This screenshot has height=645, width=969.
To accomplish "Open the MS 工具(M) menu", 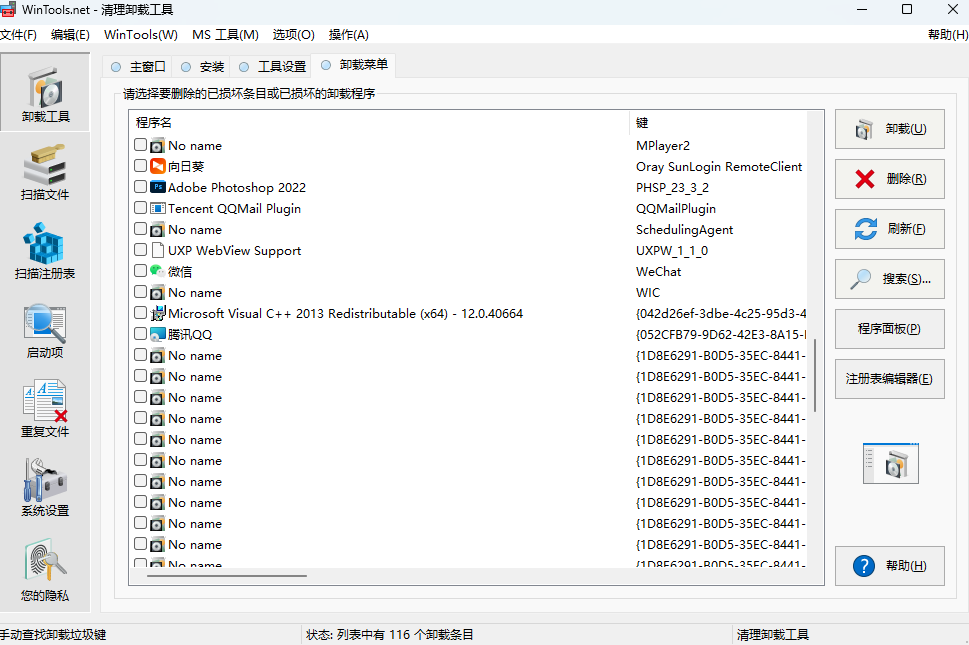I will [225, 35].
